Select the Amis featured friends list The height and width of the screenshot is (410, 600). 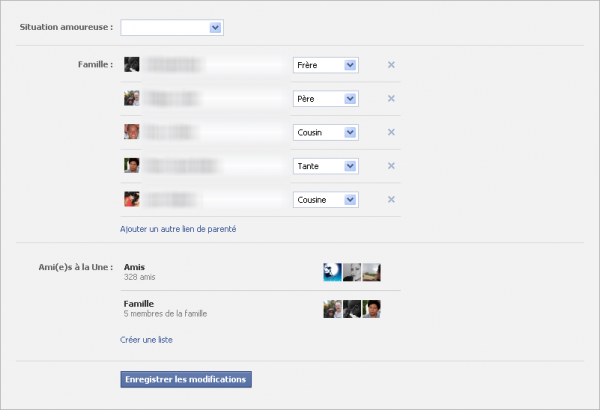(135, 268)
